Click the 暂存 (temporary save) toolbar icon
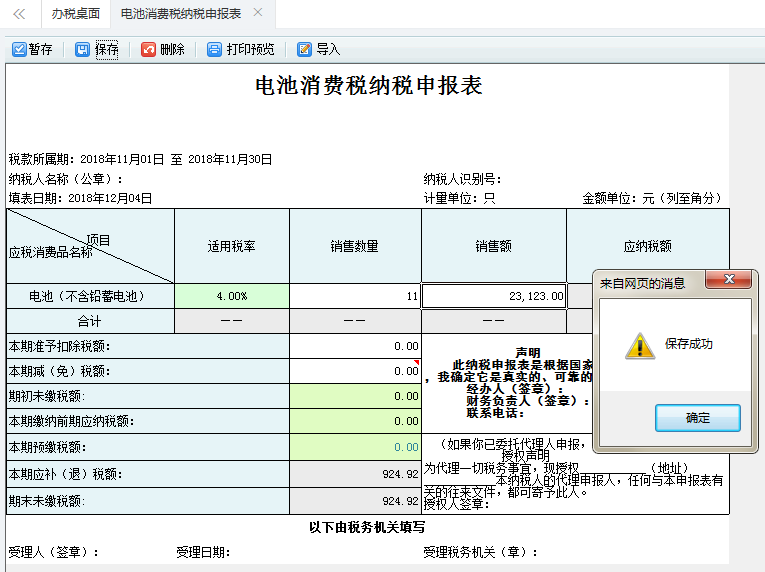Screen dimensions: 765x572 [x=19, y=49]
